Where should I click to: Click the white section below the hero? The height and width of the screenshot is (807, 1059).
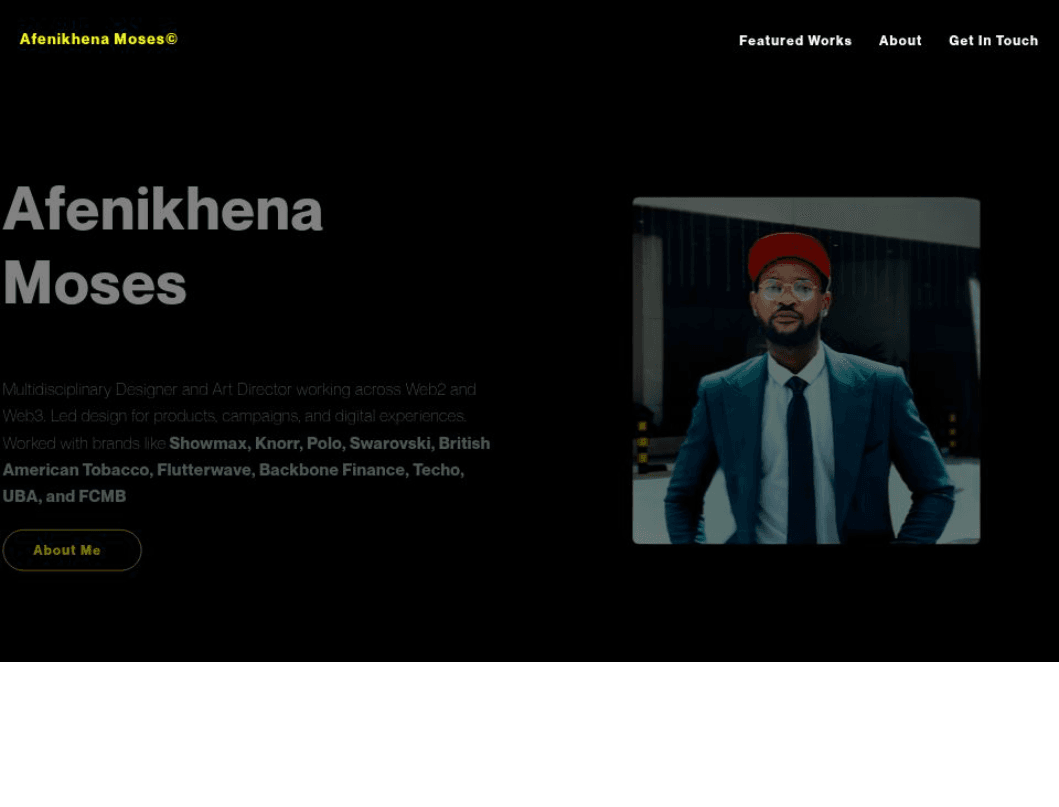tap(530, 734)
